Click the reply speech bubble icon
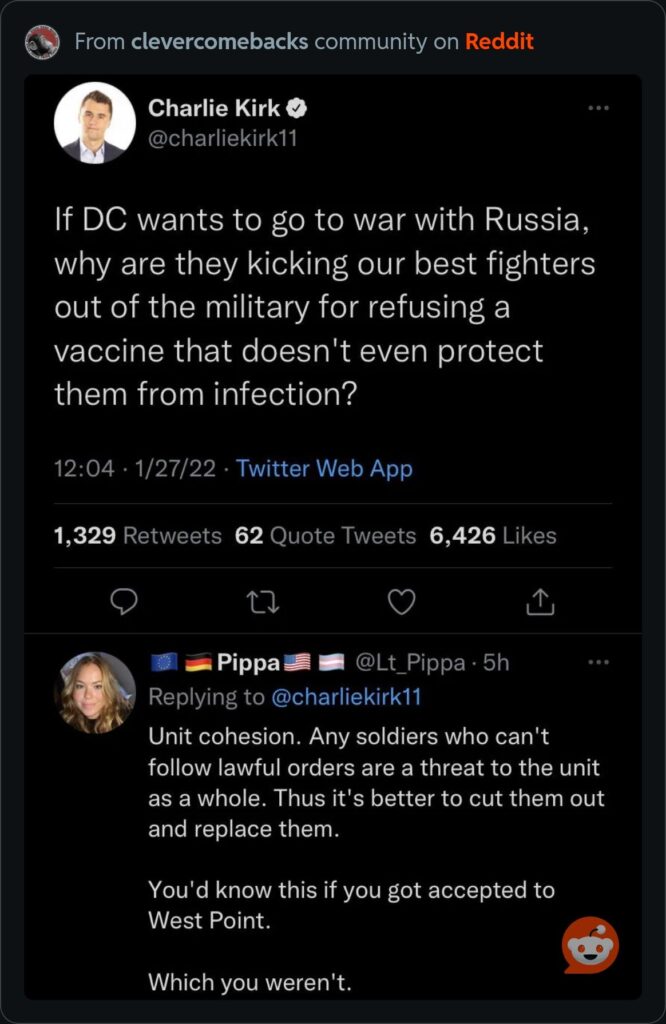Viewport: 666px width, 1024px height. click(122, 600)
